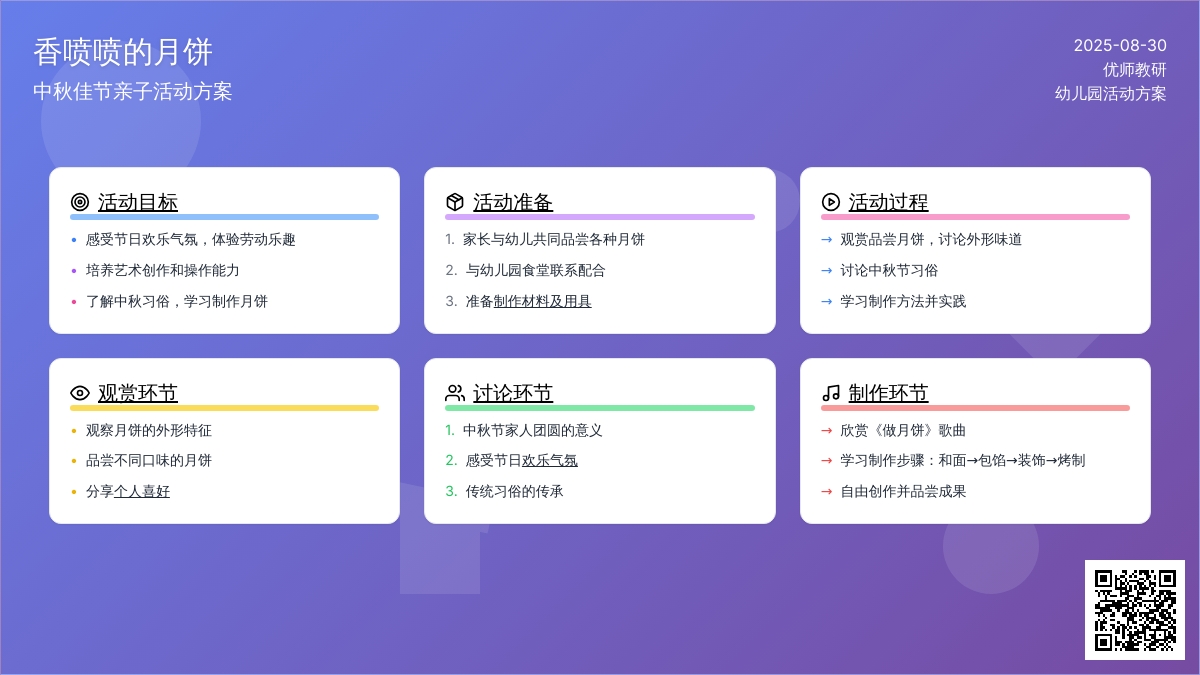This screenshot has height=675, width=1200.
Task: Select 自由创作并品尝成果 item
Action: [903, 492]
